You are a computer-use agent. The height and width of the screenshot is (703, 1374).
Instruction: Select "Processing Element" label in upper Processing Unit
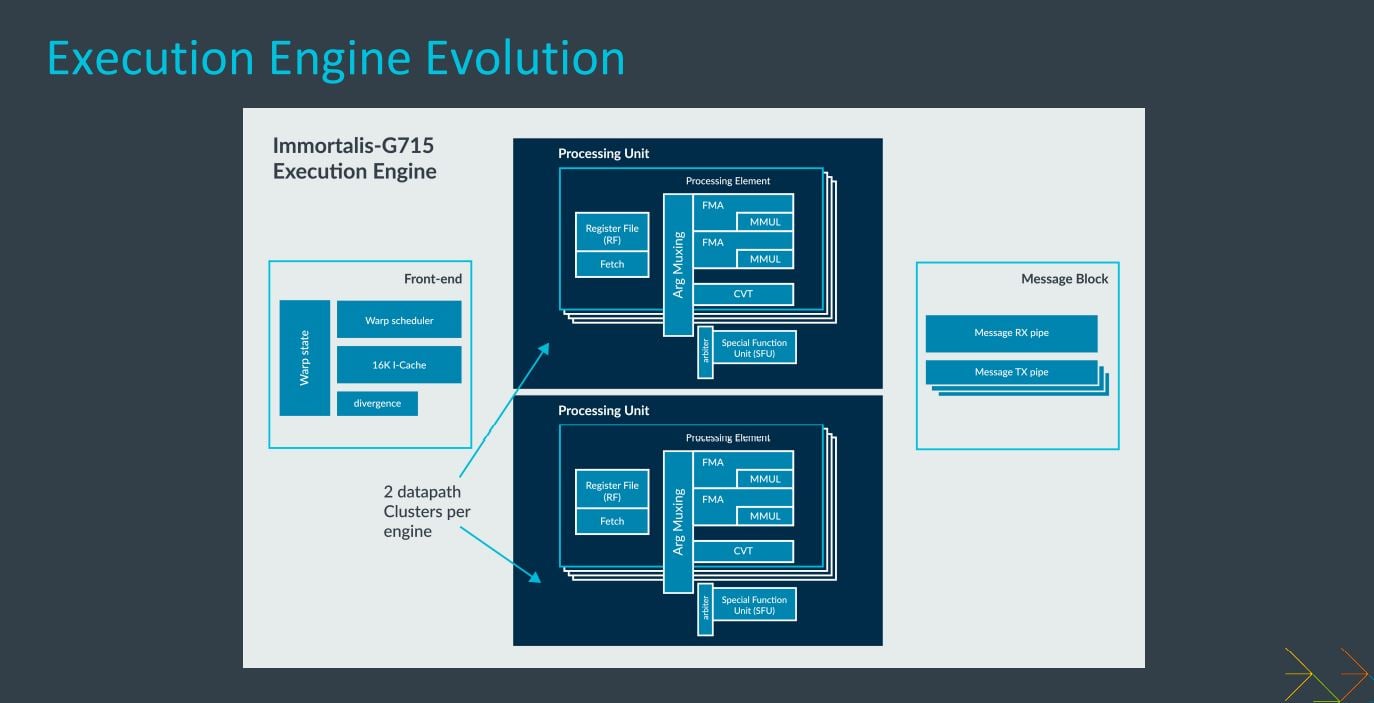[x=728, y=181]
